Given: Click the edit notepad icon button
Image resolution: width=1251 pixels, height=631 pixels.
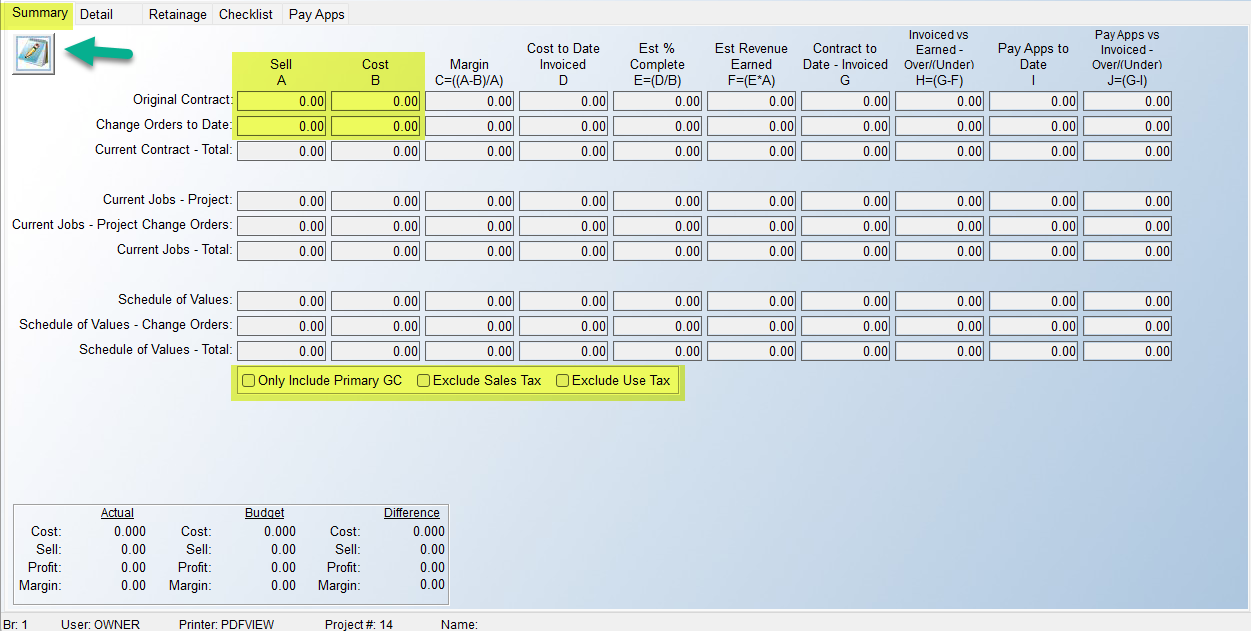Looking at the screenshot, I should 33,53.
